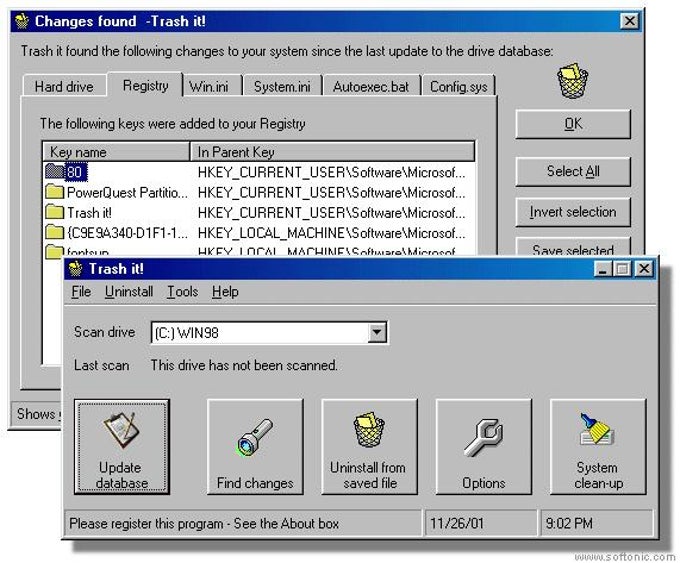This screenshot has height=563, width=680.
Task: Click the Update database label text
Action: (121, 475)
